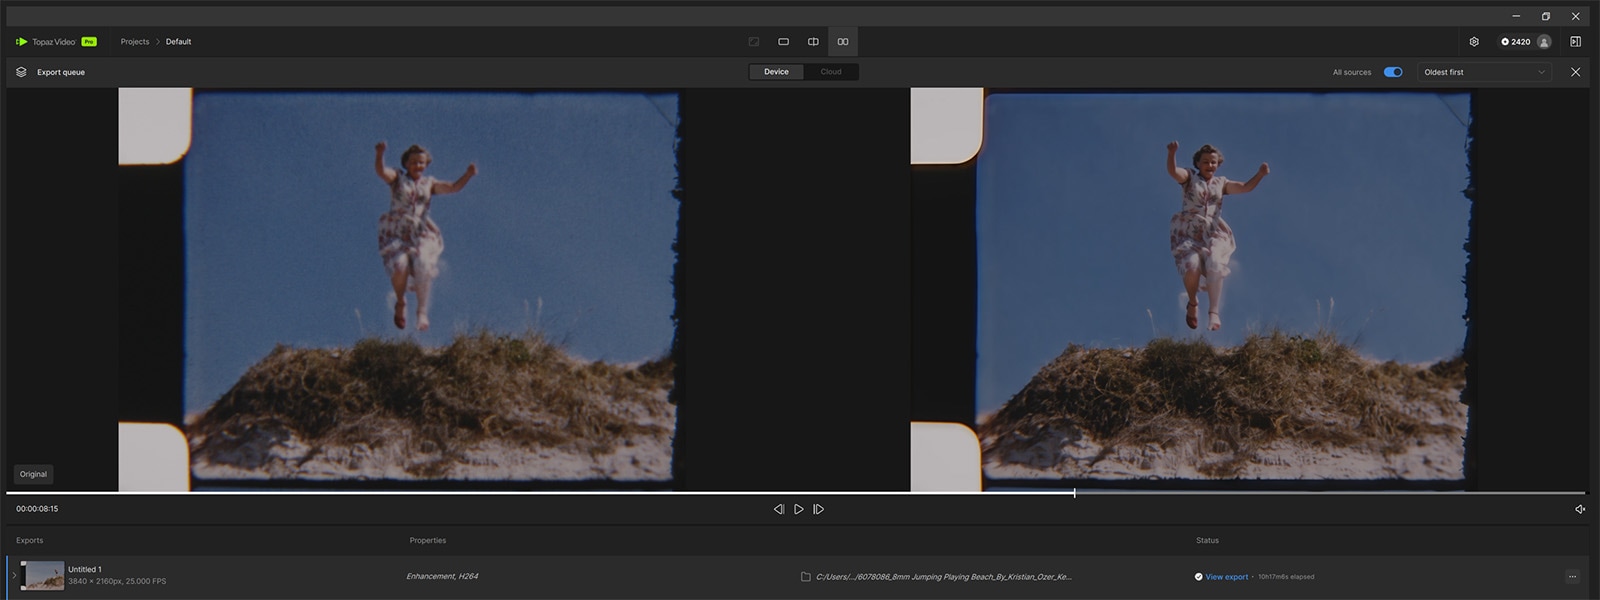Image resolution: width=1600 pixels, height=600 pixels.
Task: Switch to single view layout
Action: [x=783, y=42]
